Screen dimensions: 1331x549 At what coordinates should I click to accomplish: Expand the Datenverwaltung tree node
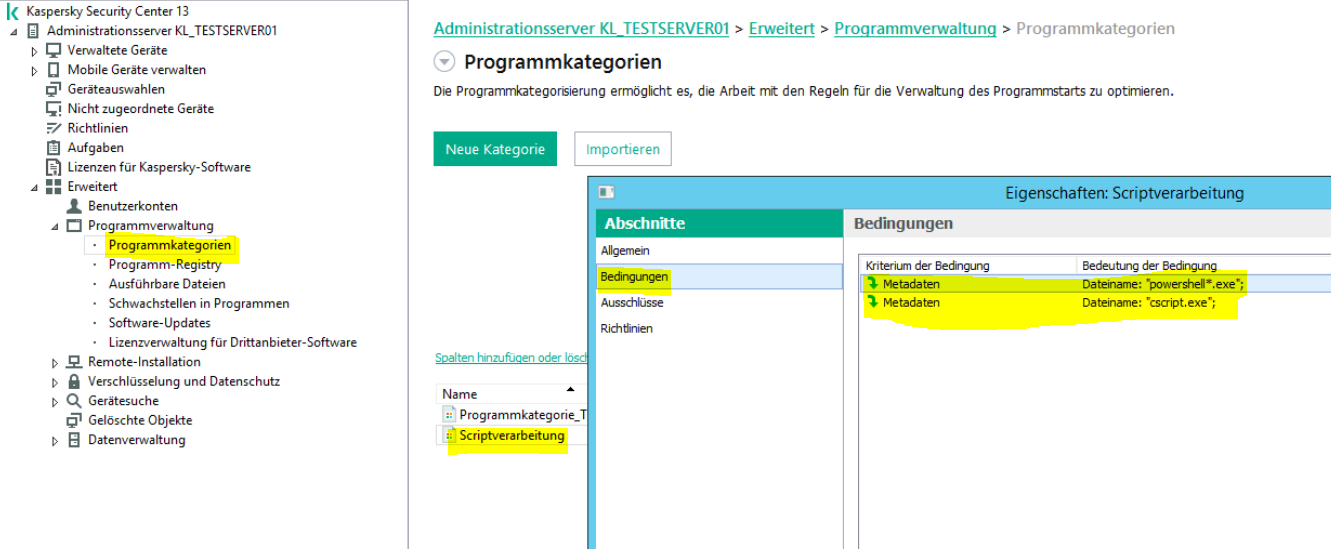[54, 440]
